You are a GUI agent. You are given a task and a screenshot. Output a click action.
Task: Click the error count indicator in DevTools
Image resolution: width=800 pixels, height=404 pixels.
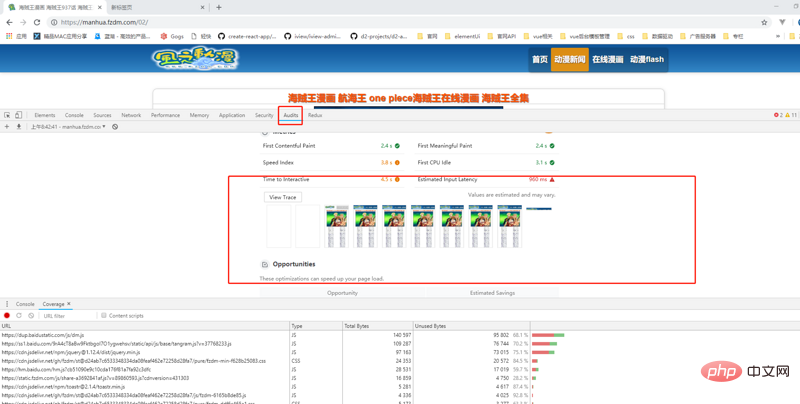[778, 115]
